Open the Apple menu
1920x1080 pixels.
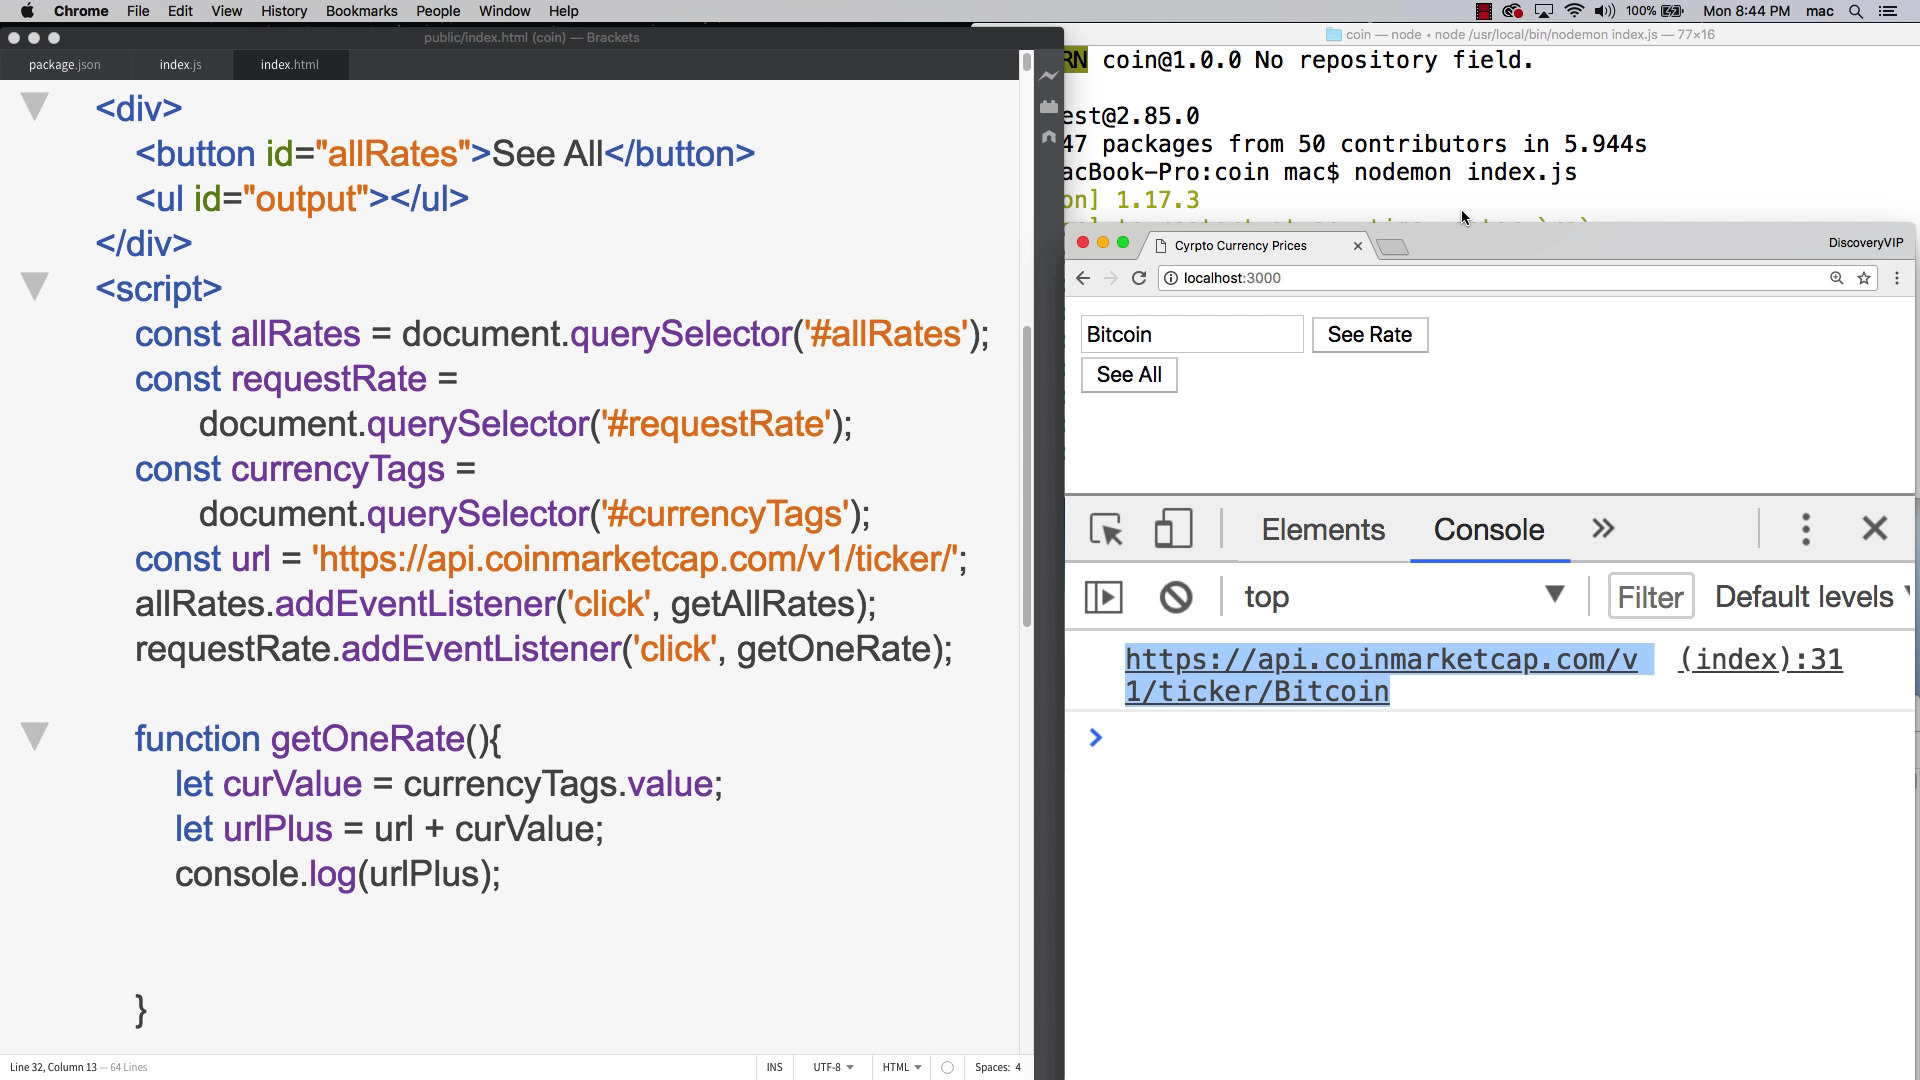tap(27, 11)
